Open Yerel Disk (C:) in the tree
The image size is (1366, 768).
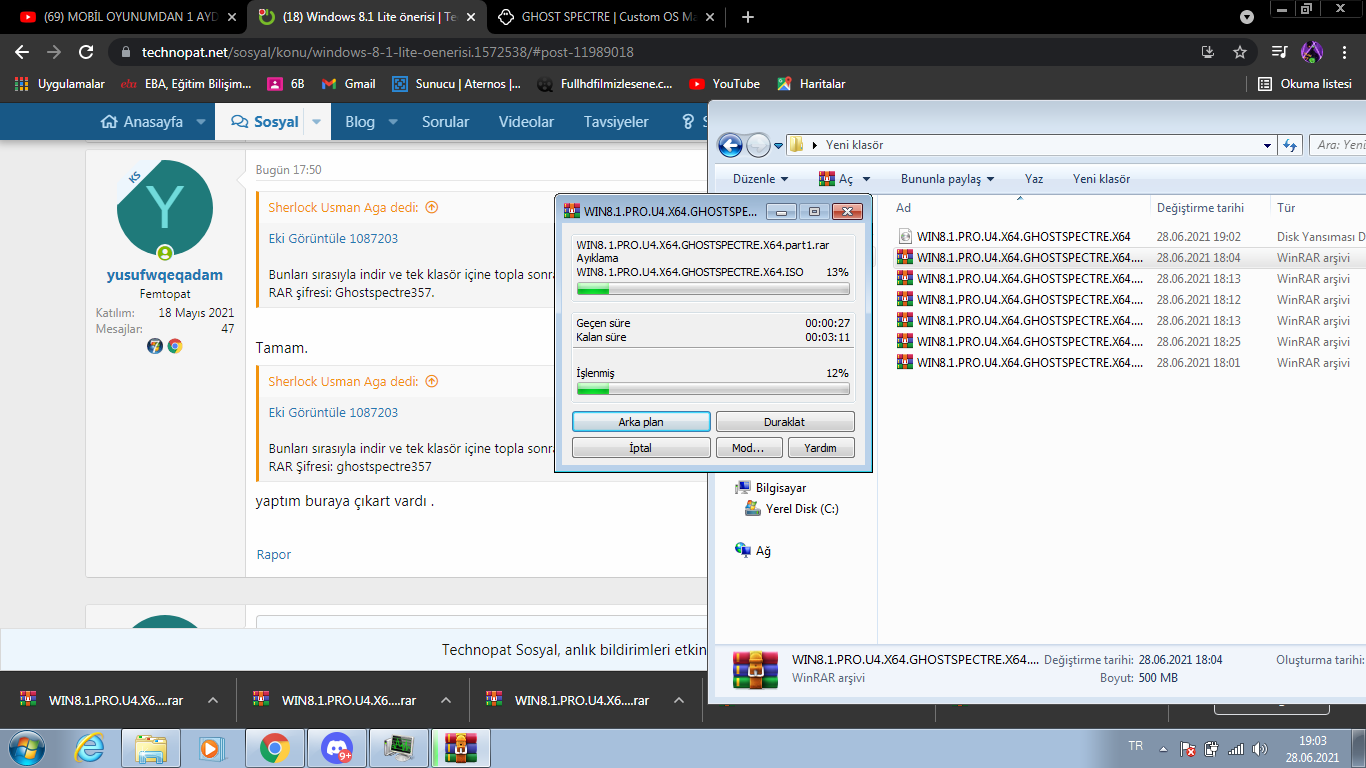pyautogui.click(x=792, y=509)
